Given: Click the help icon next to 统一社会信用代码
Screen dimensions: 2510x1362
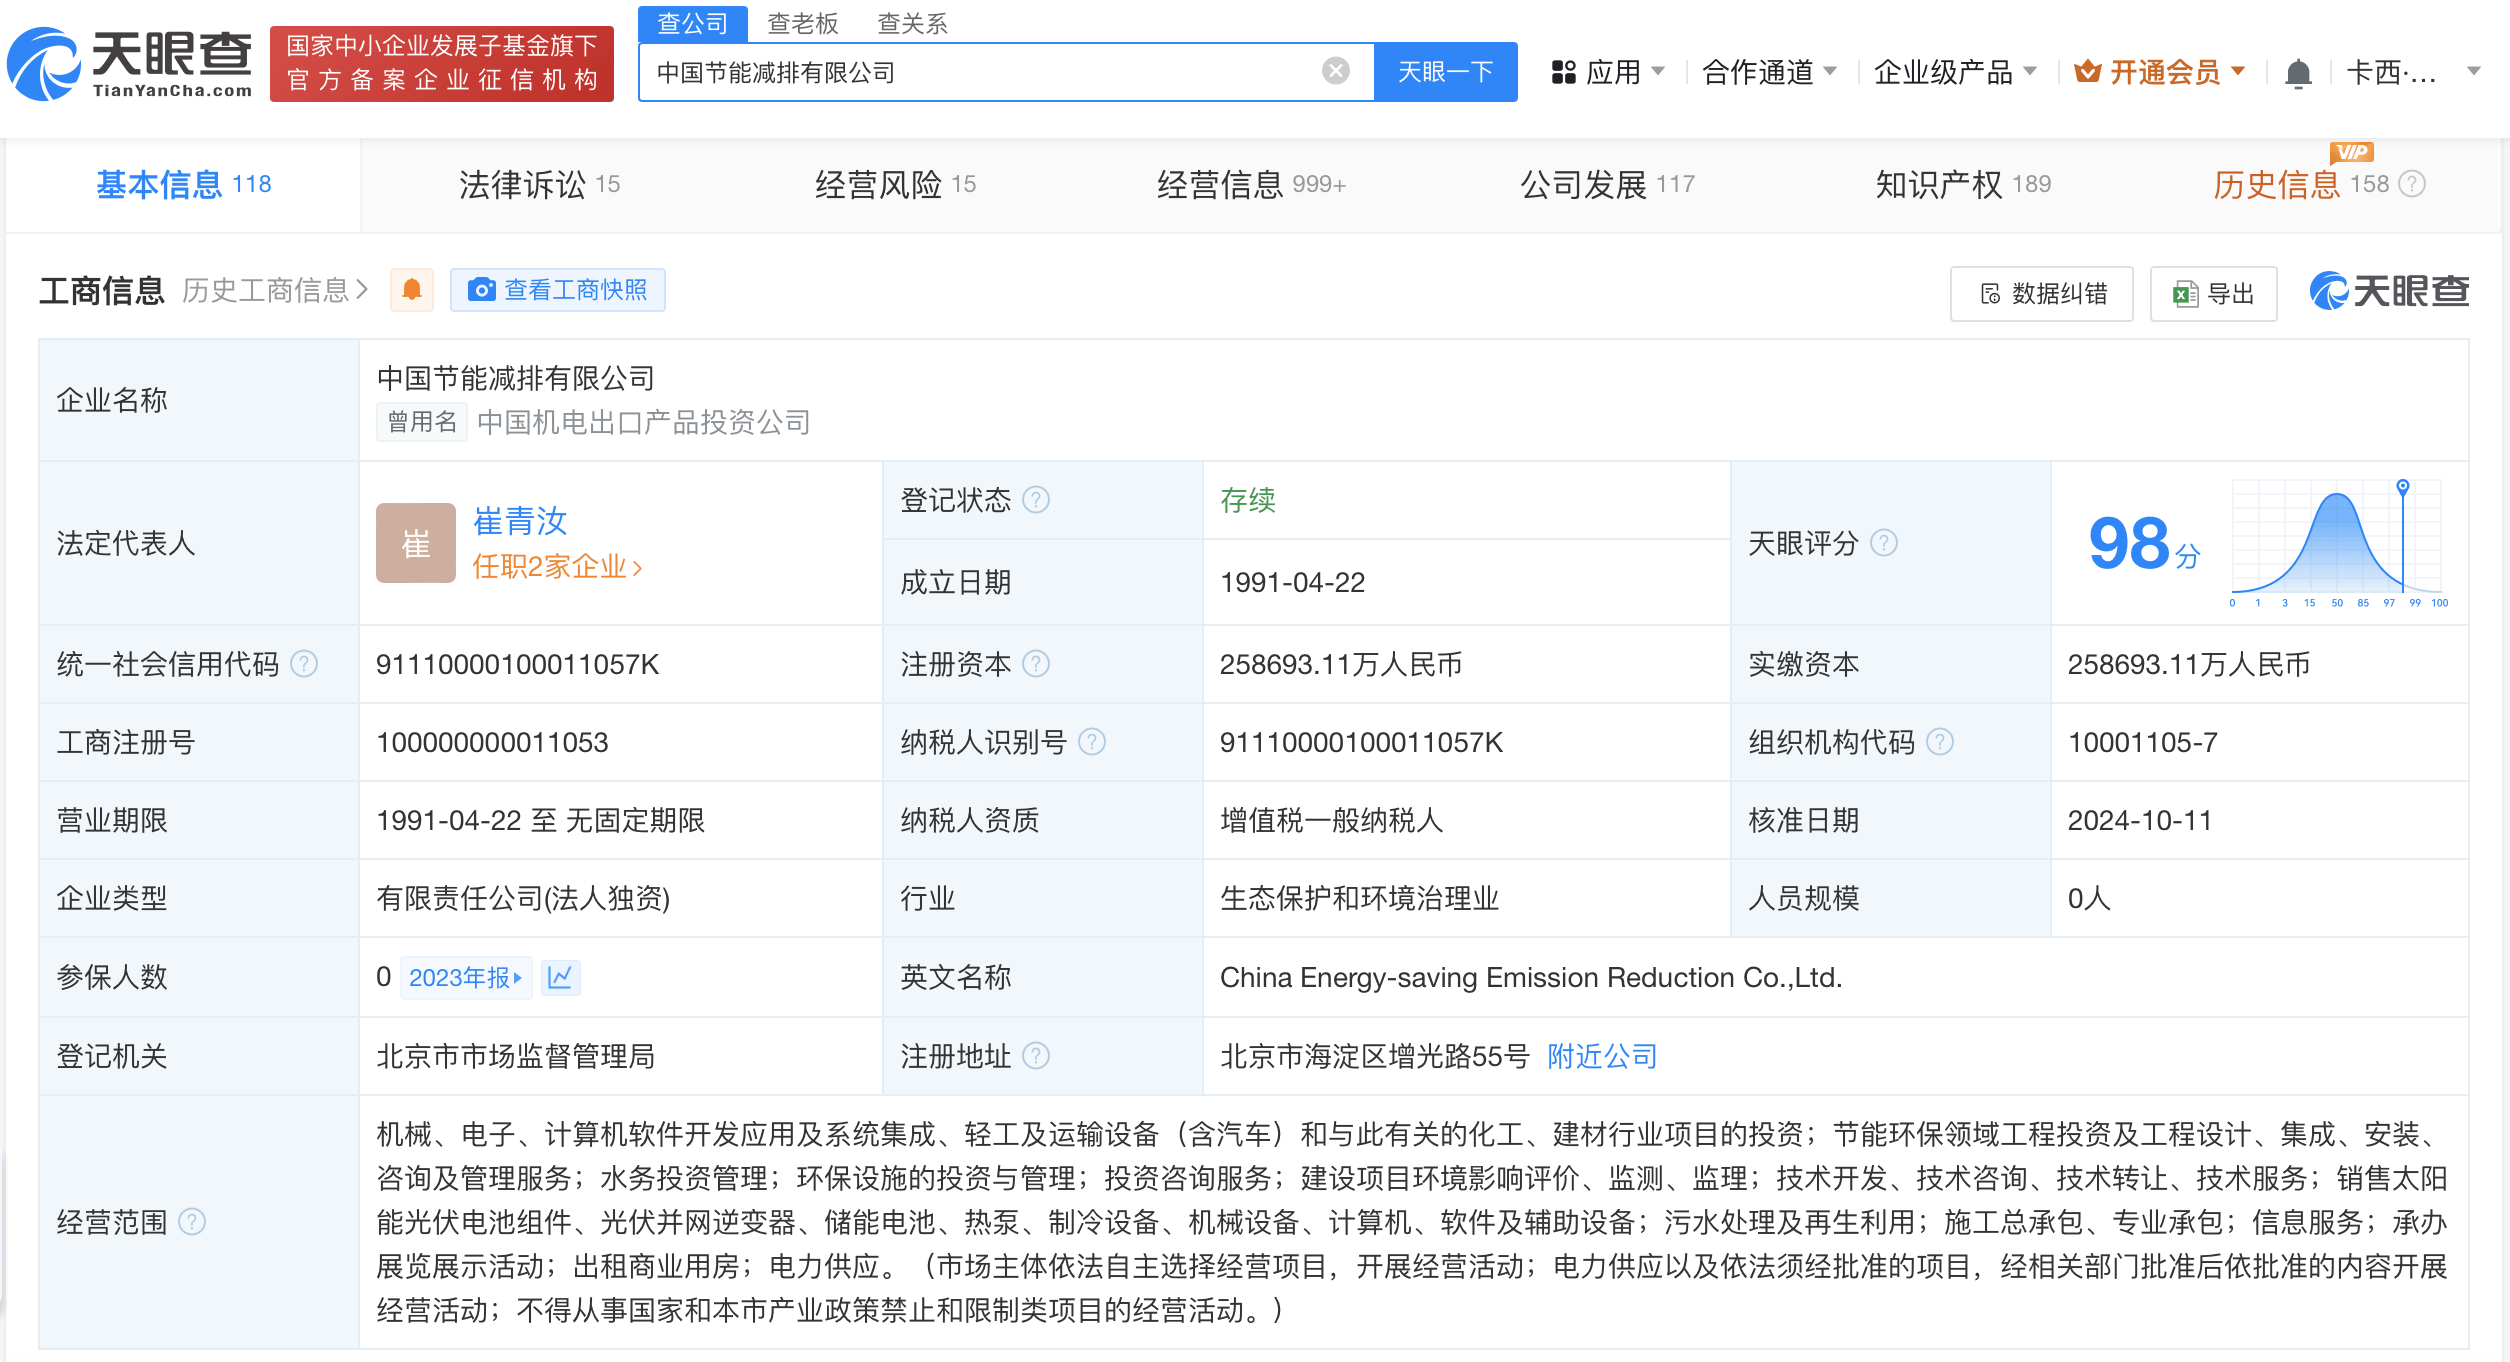Looking at the screenshot, I should tap(304, 664).
